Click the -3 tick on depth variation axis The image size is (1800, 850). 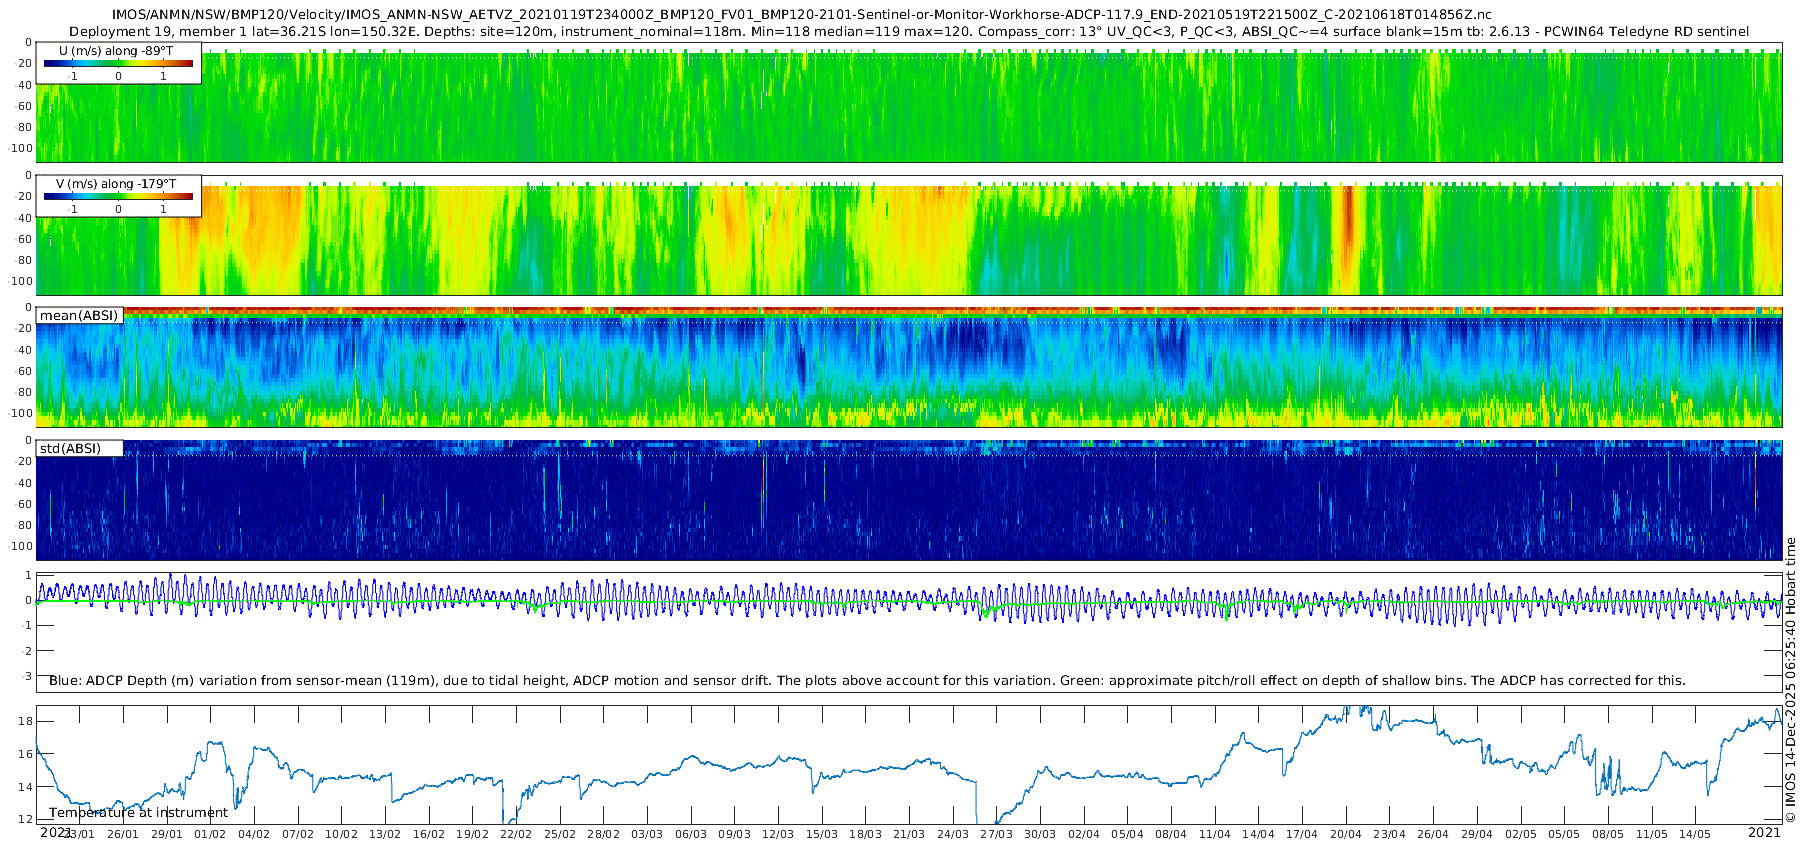point(26,676)
